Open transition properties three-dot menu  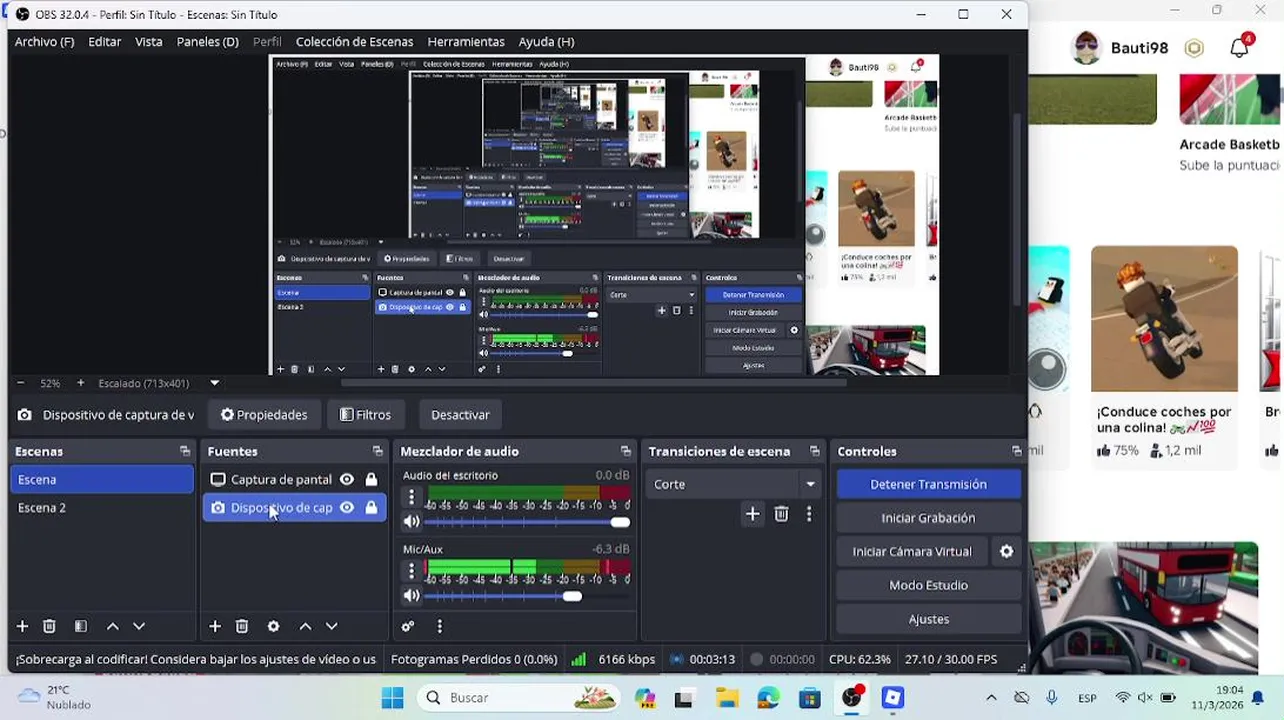tap(809, 514)
